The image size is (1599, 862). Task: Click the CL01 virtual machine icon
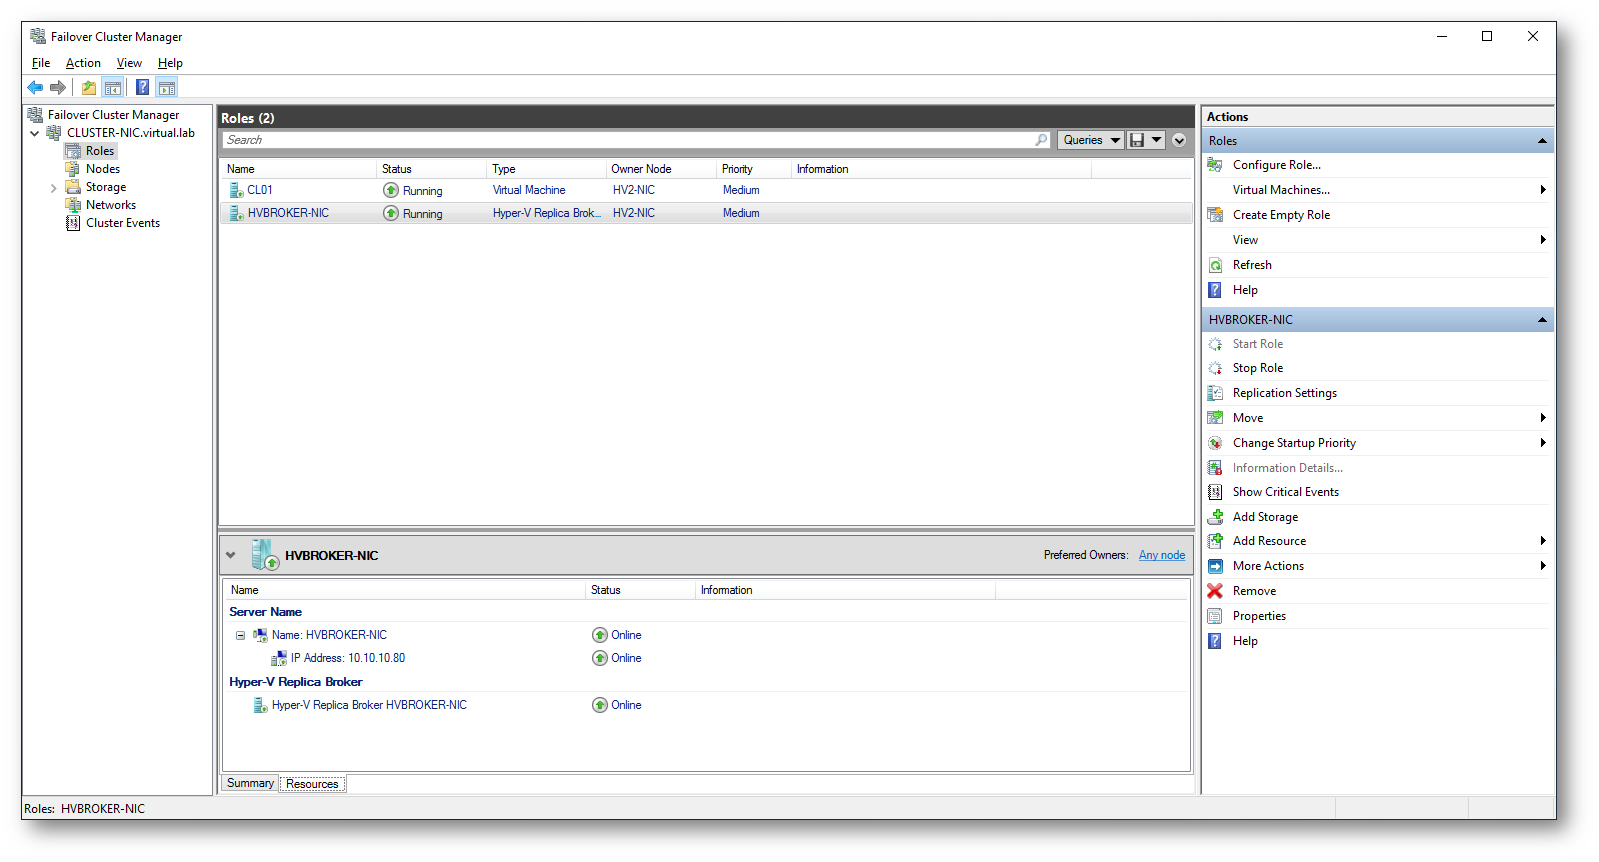pyautogui.click(x=236, y=190)
